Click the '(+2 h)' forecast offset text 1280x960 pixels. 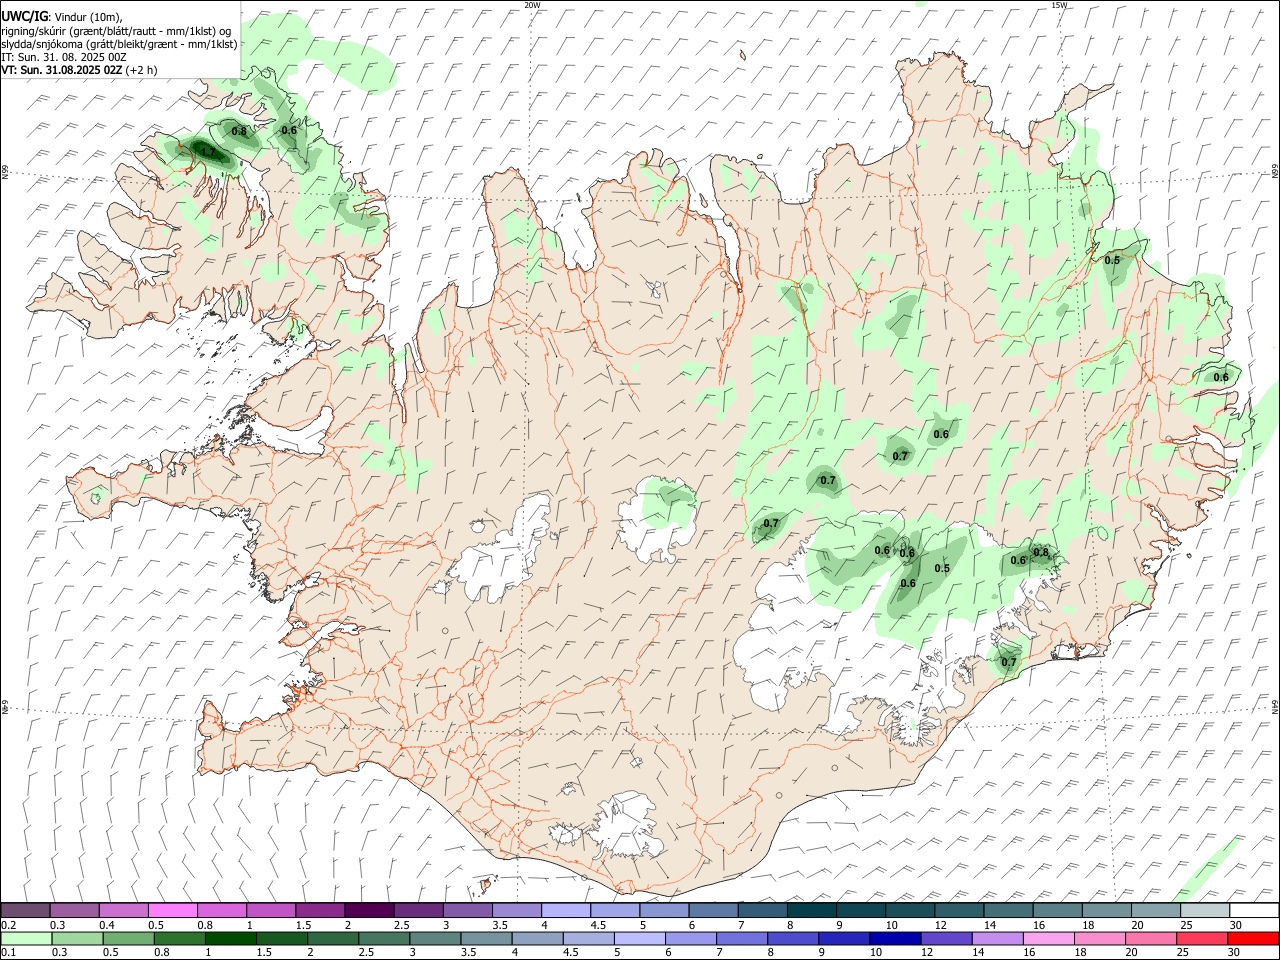143,70
